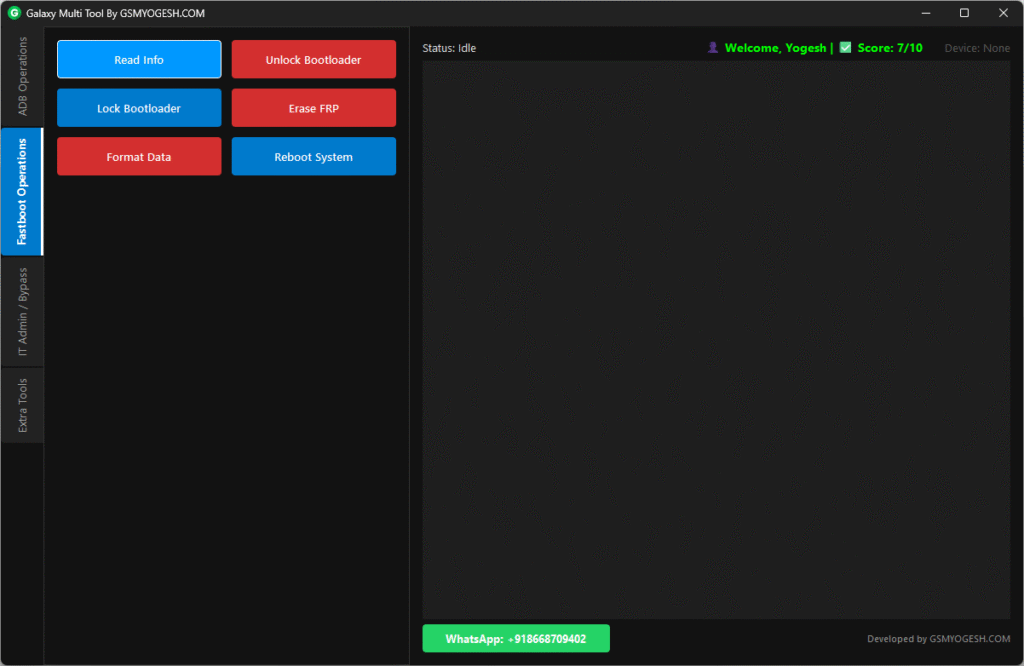
Task: Click the red Unlock Bootloader button
Action: (x=313, y=60)
